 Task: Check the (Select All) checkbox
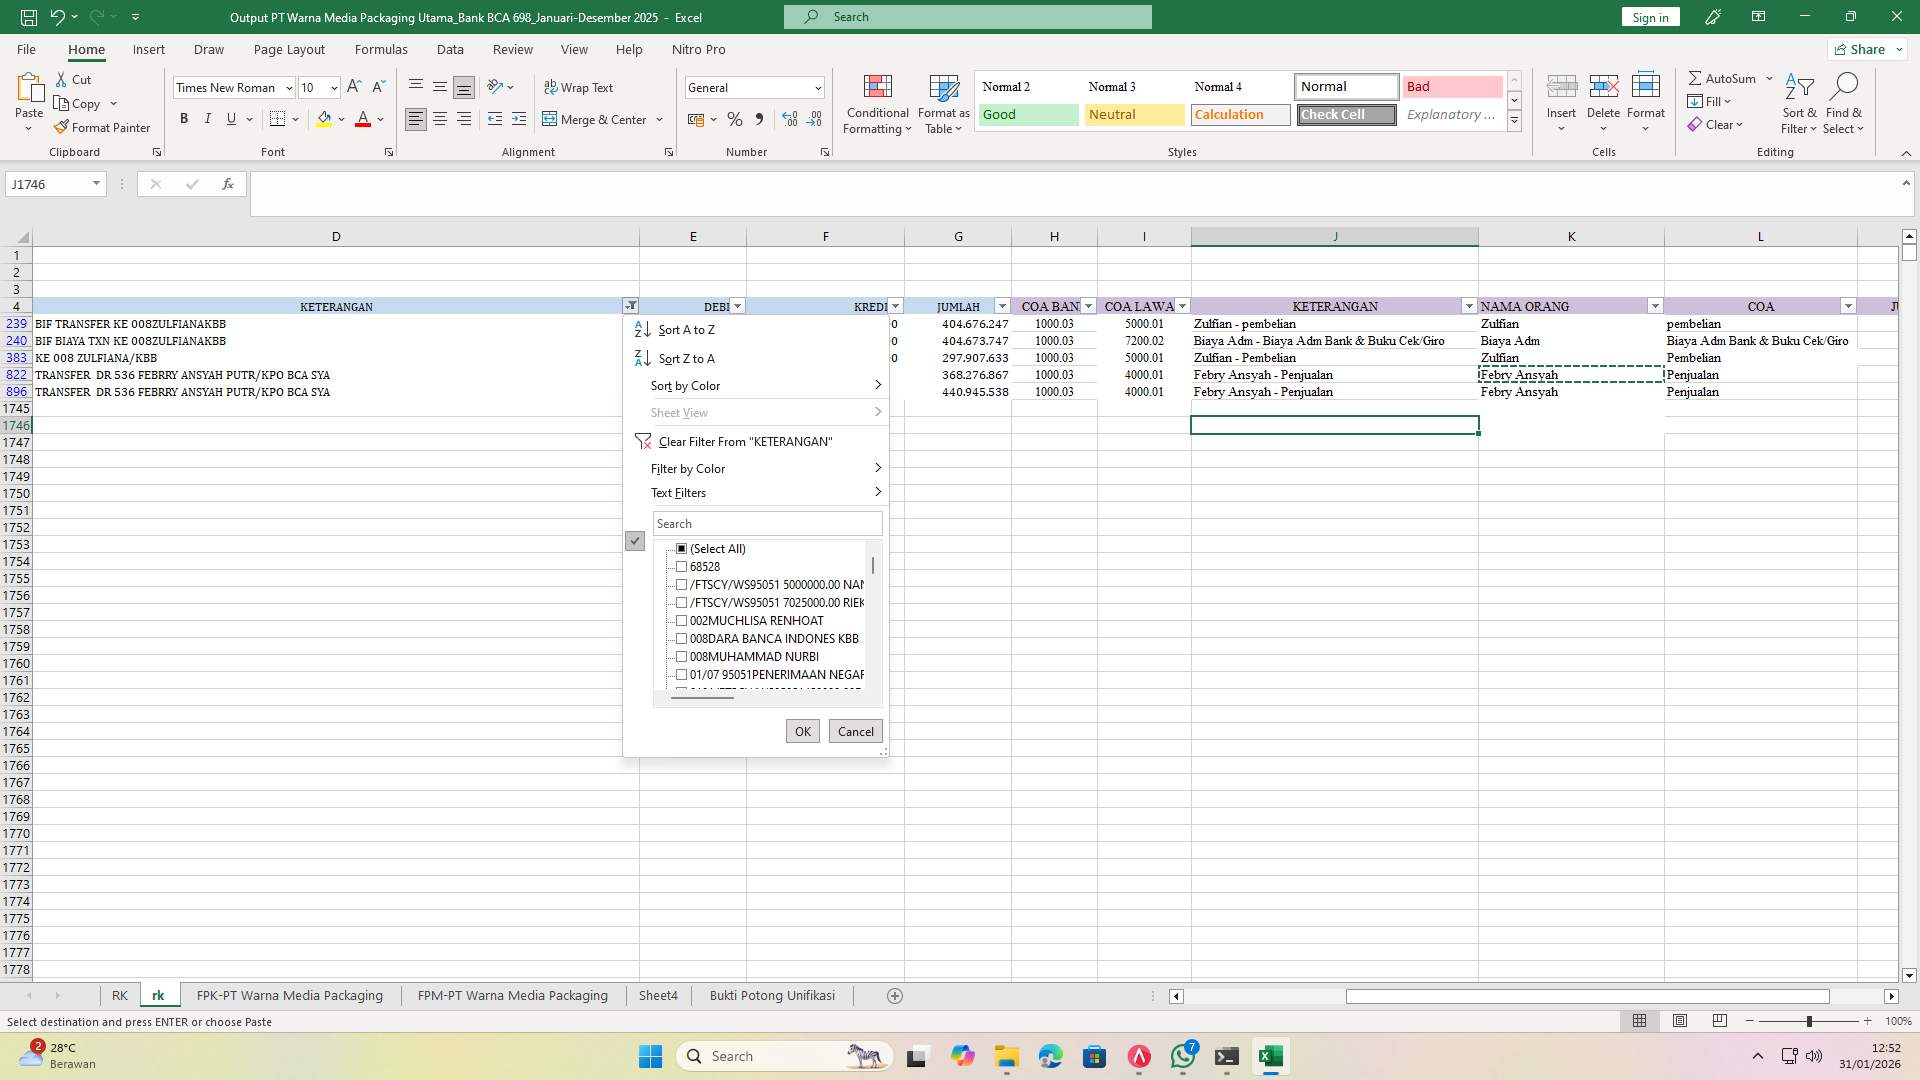(x=682, y=549)
